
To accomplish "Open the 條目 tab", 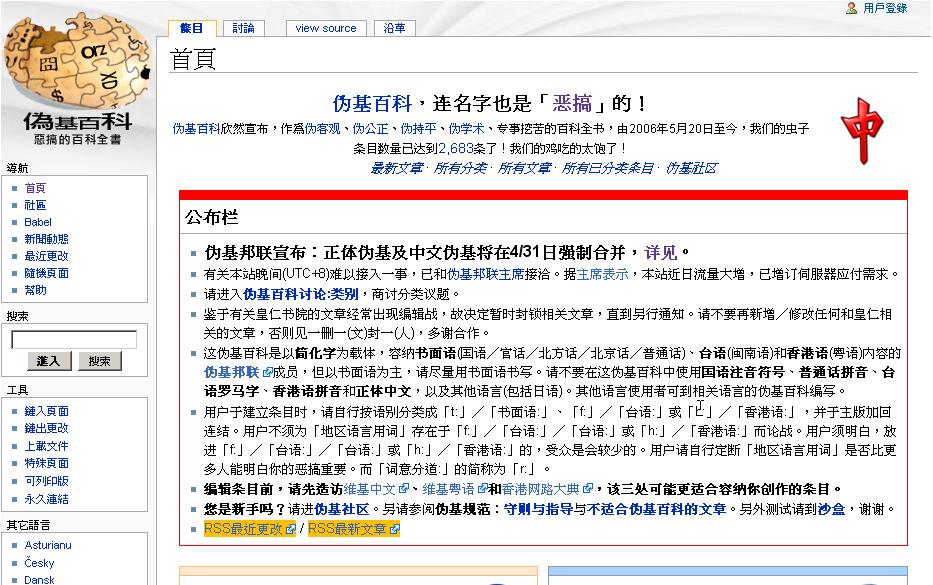I will 191,28.
